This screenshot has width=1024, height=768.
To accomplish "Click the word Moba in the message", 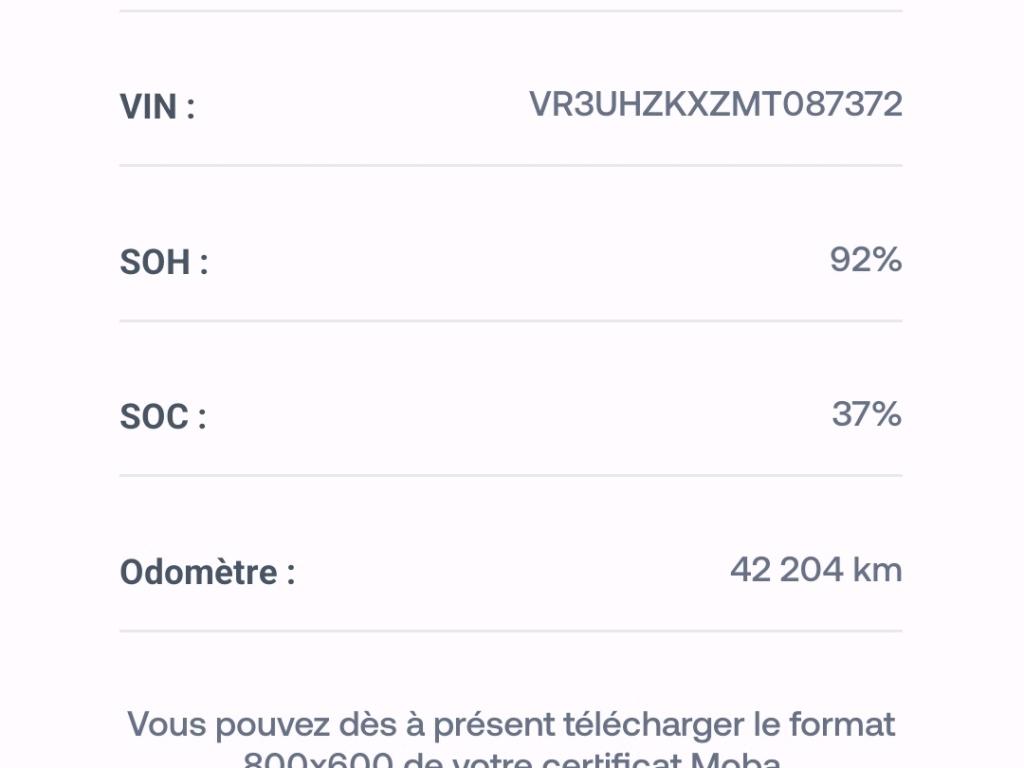I will point(735,760).
